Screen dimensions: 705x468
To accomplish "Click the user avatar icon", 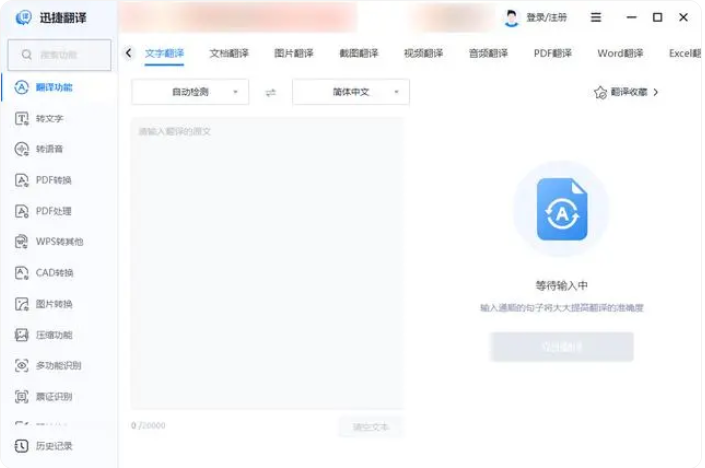I will (511, 18).
